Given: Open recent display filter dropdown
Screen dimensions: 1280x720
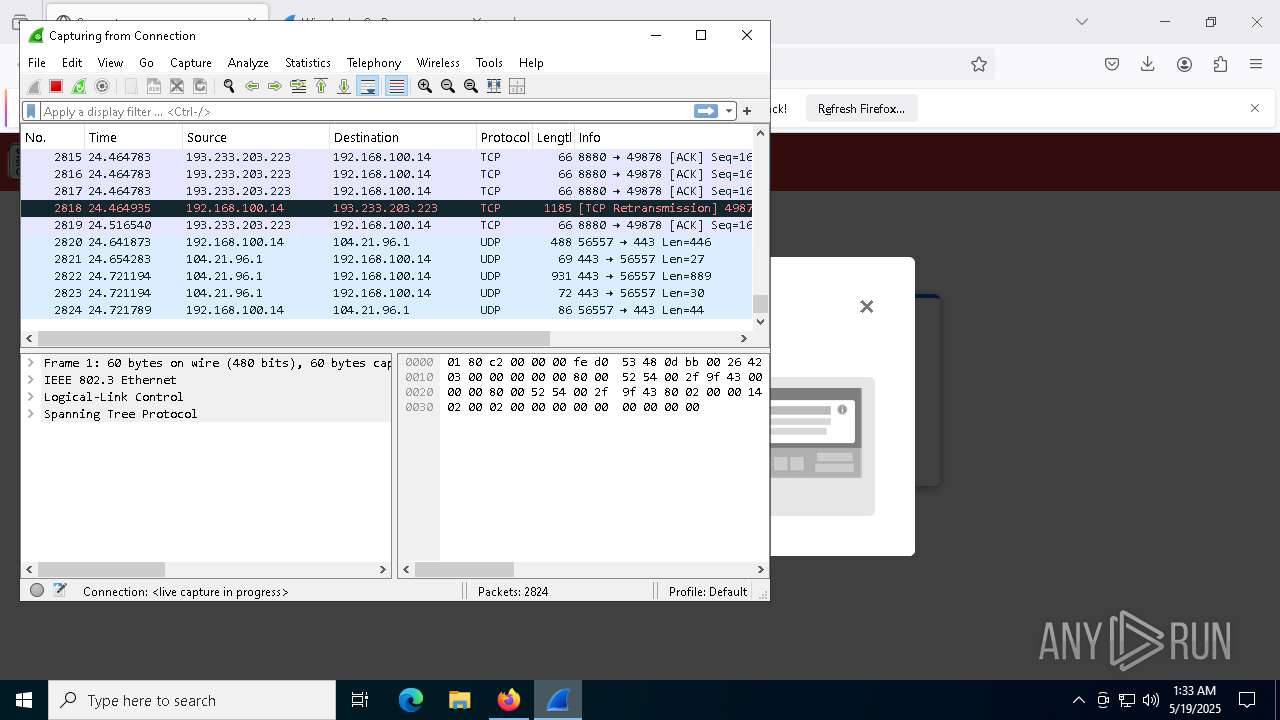Looking at the screenshot, I should [730, 111].
